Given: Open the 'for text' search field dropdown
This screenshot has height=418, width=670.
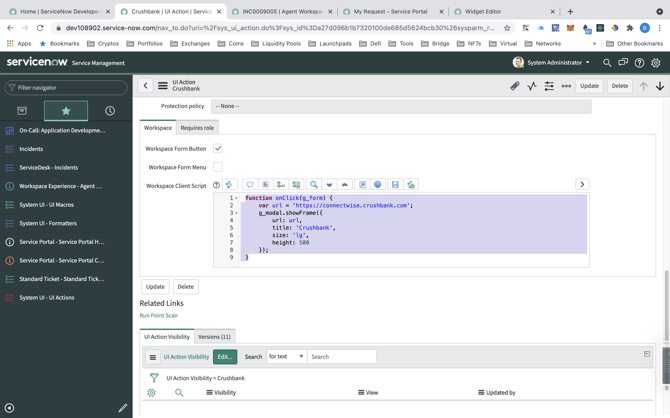Looking at the screenshot, I should (x=286, y=356).
